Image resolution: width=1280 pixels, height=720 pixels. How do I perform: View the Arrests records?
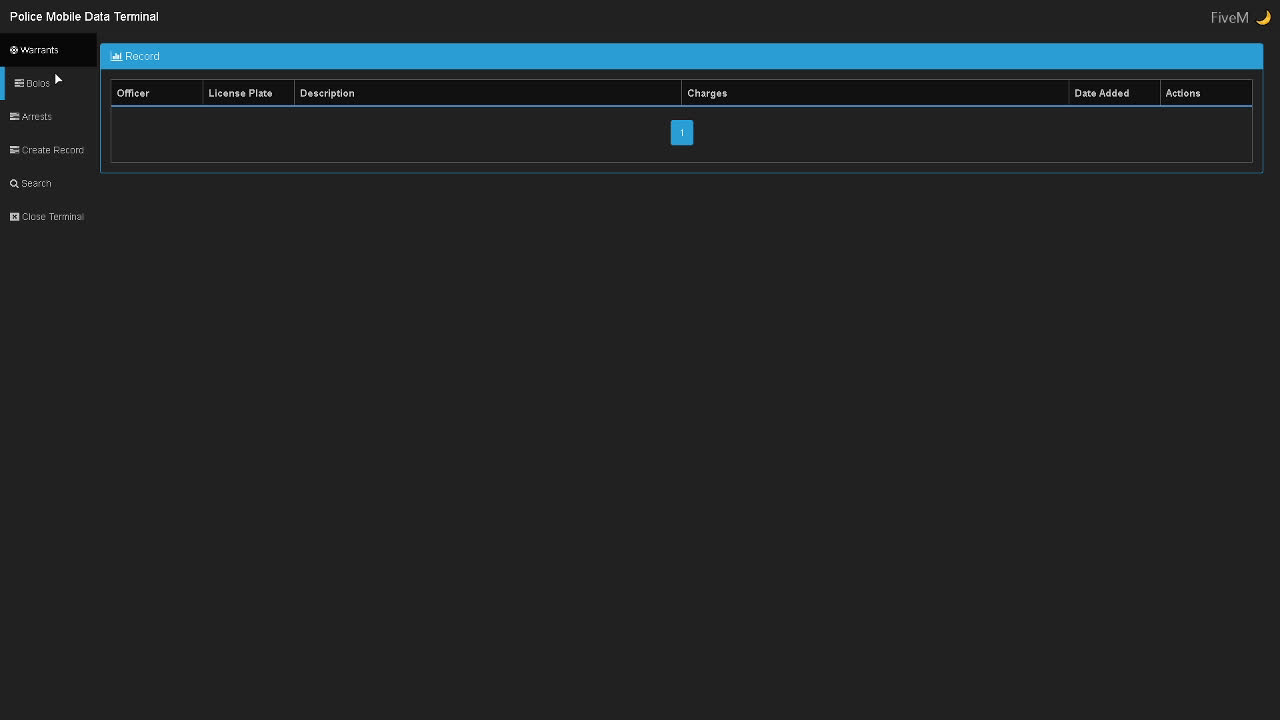(x=37, y=116)
